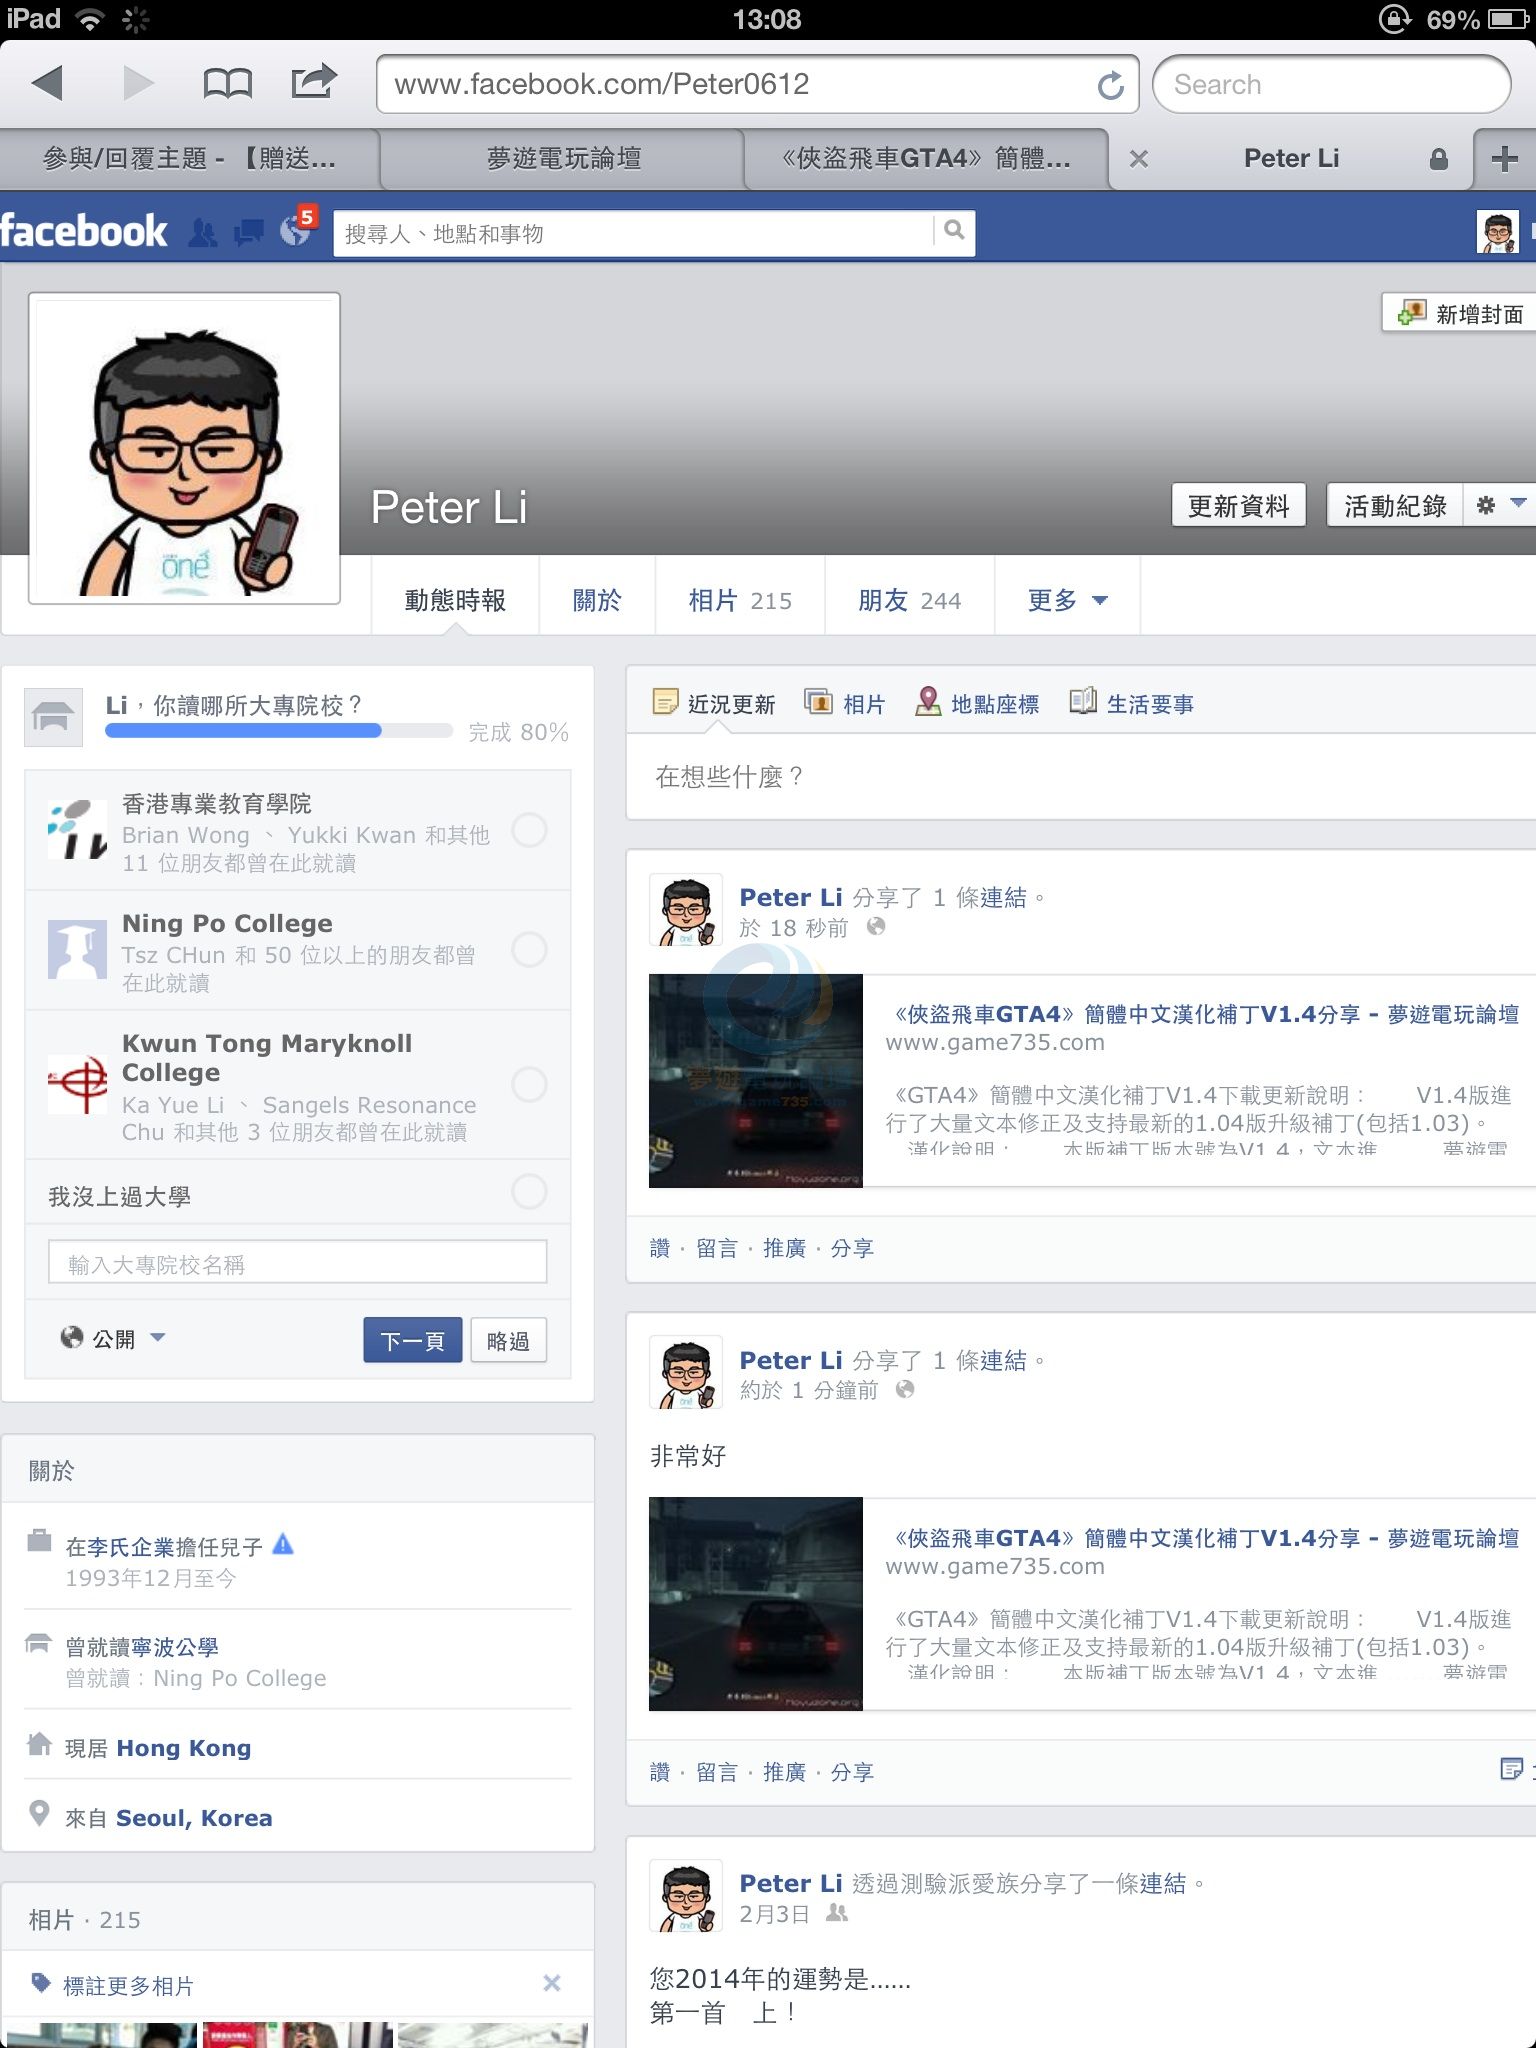Click the note icon on second post
The height and width of the screenshot is (2048, 1536).
1511,1769
